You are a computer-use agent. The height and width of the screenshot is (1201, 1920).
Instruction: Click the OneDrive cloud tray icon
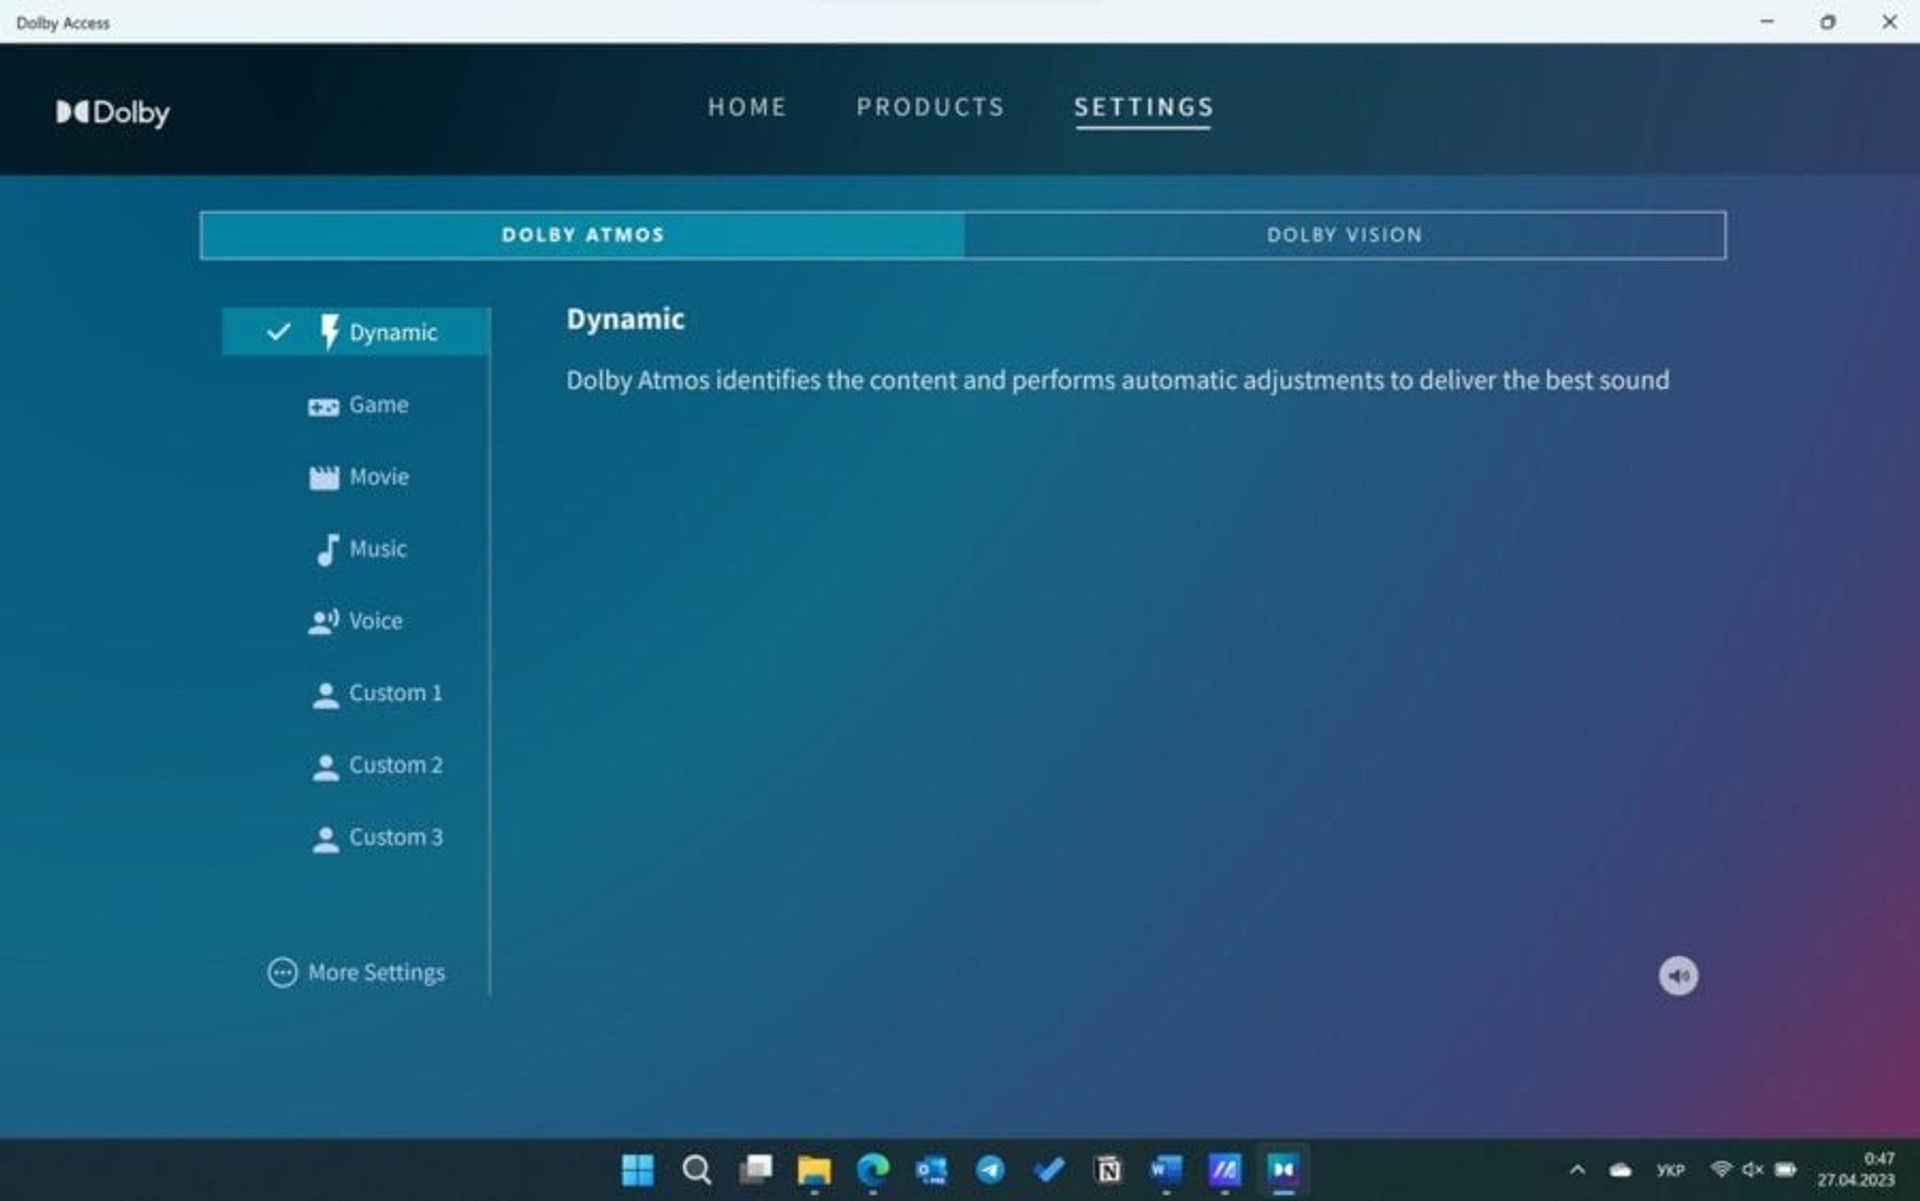point(1621,1169)
